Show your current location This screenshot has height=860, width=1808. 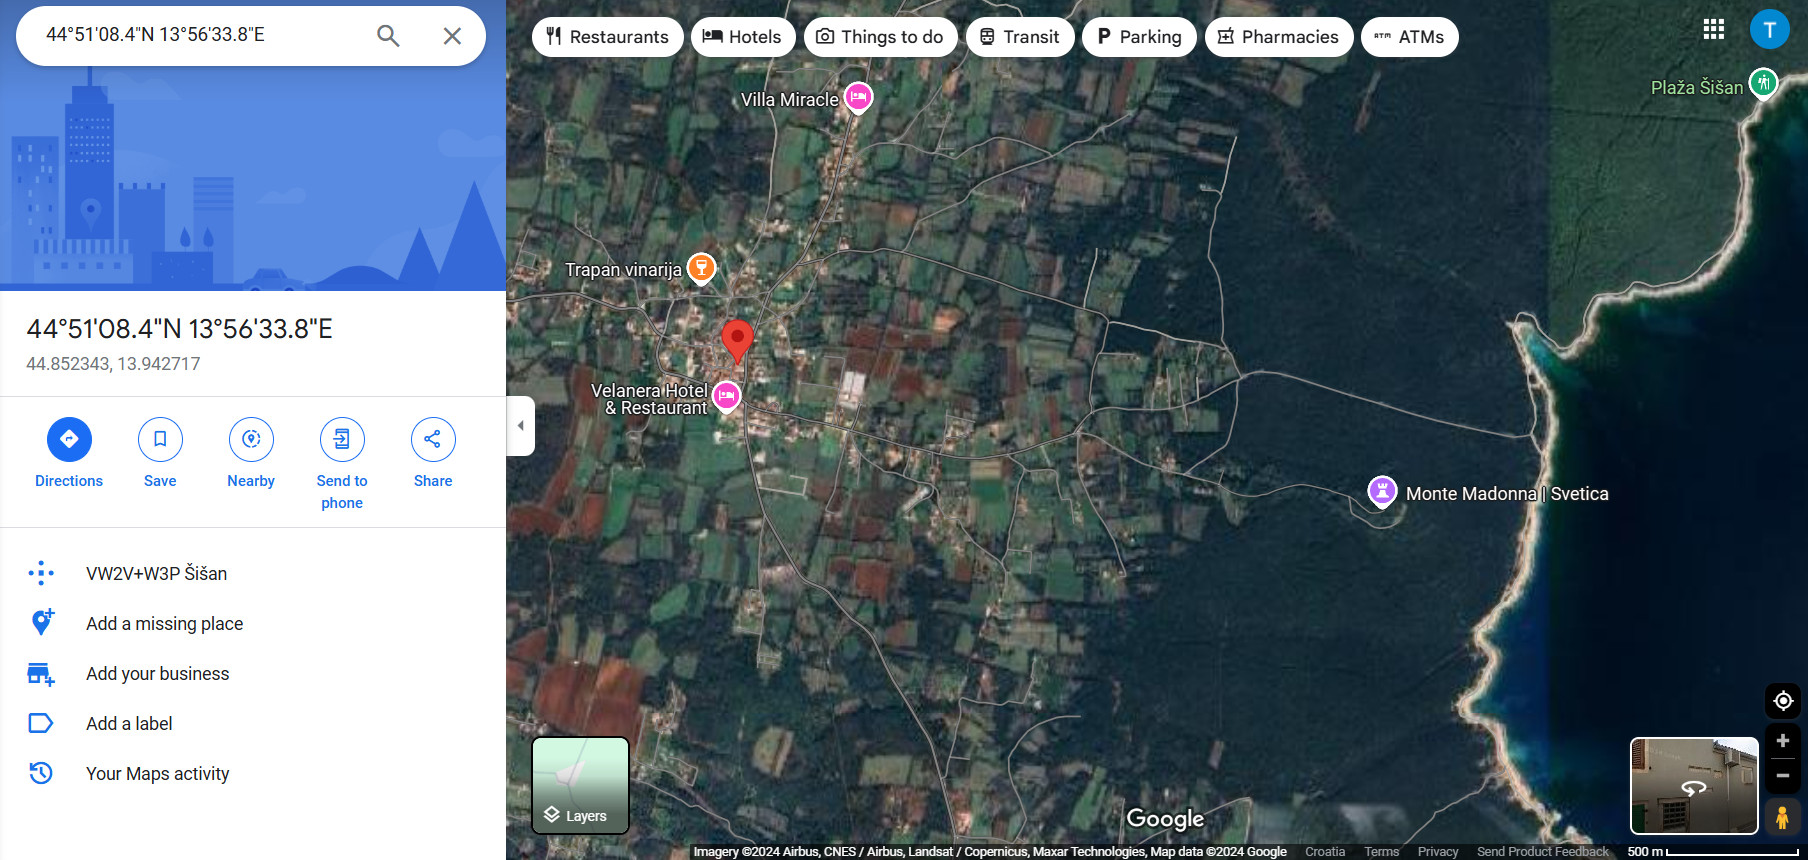tap(1782, 701)
